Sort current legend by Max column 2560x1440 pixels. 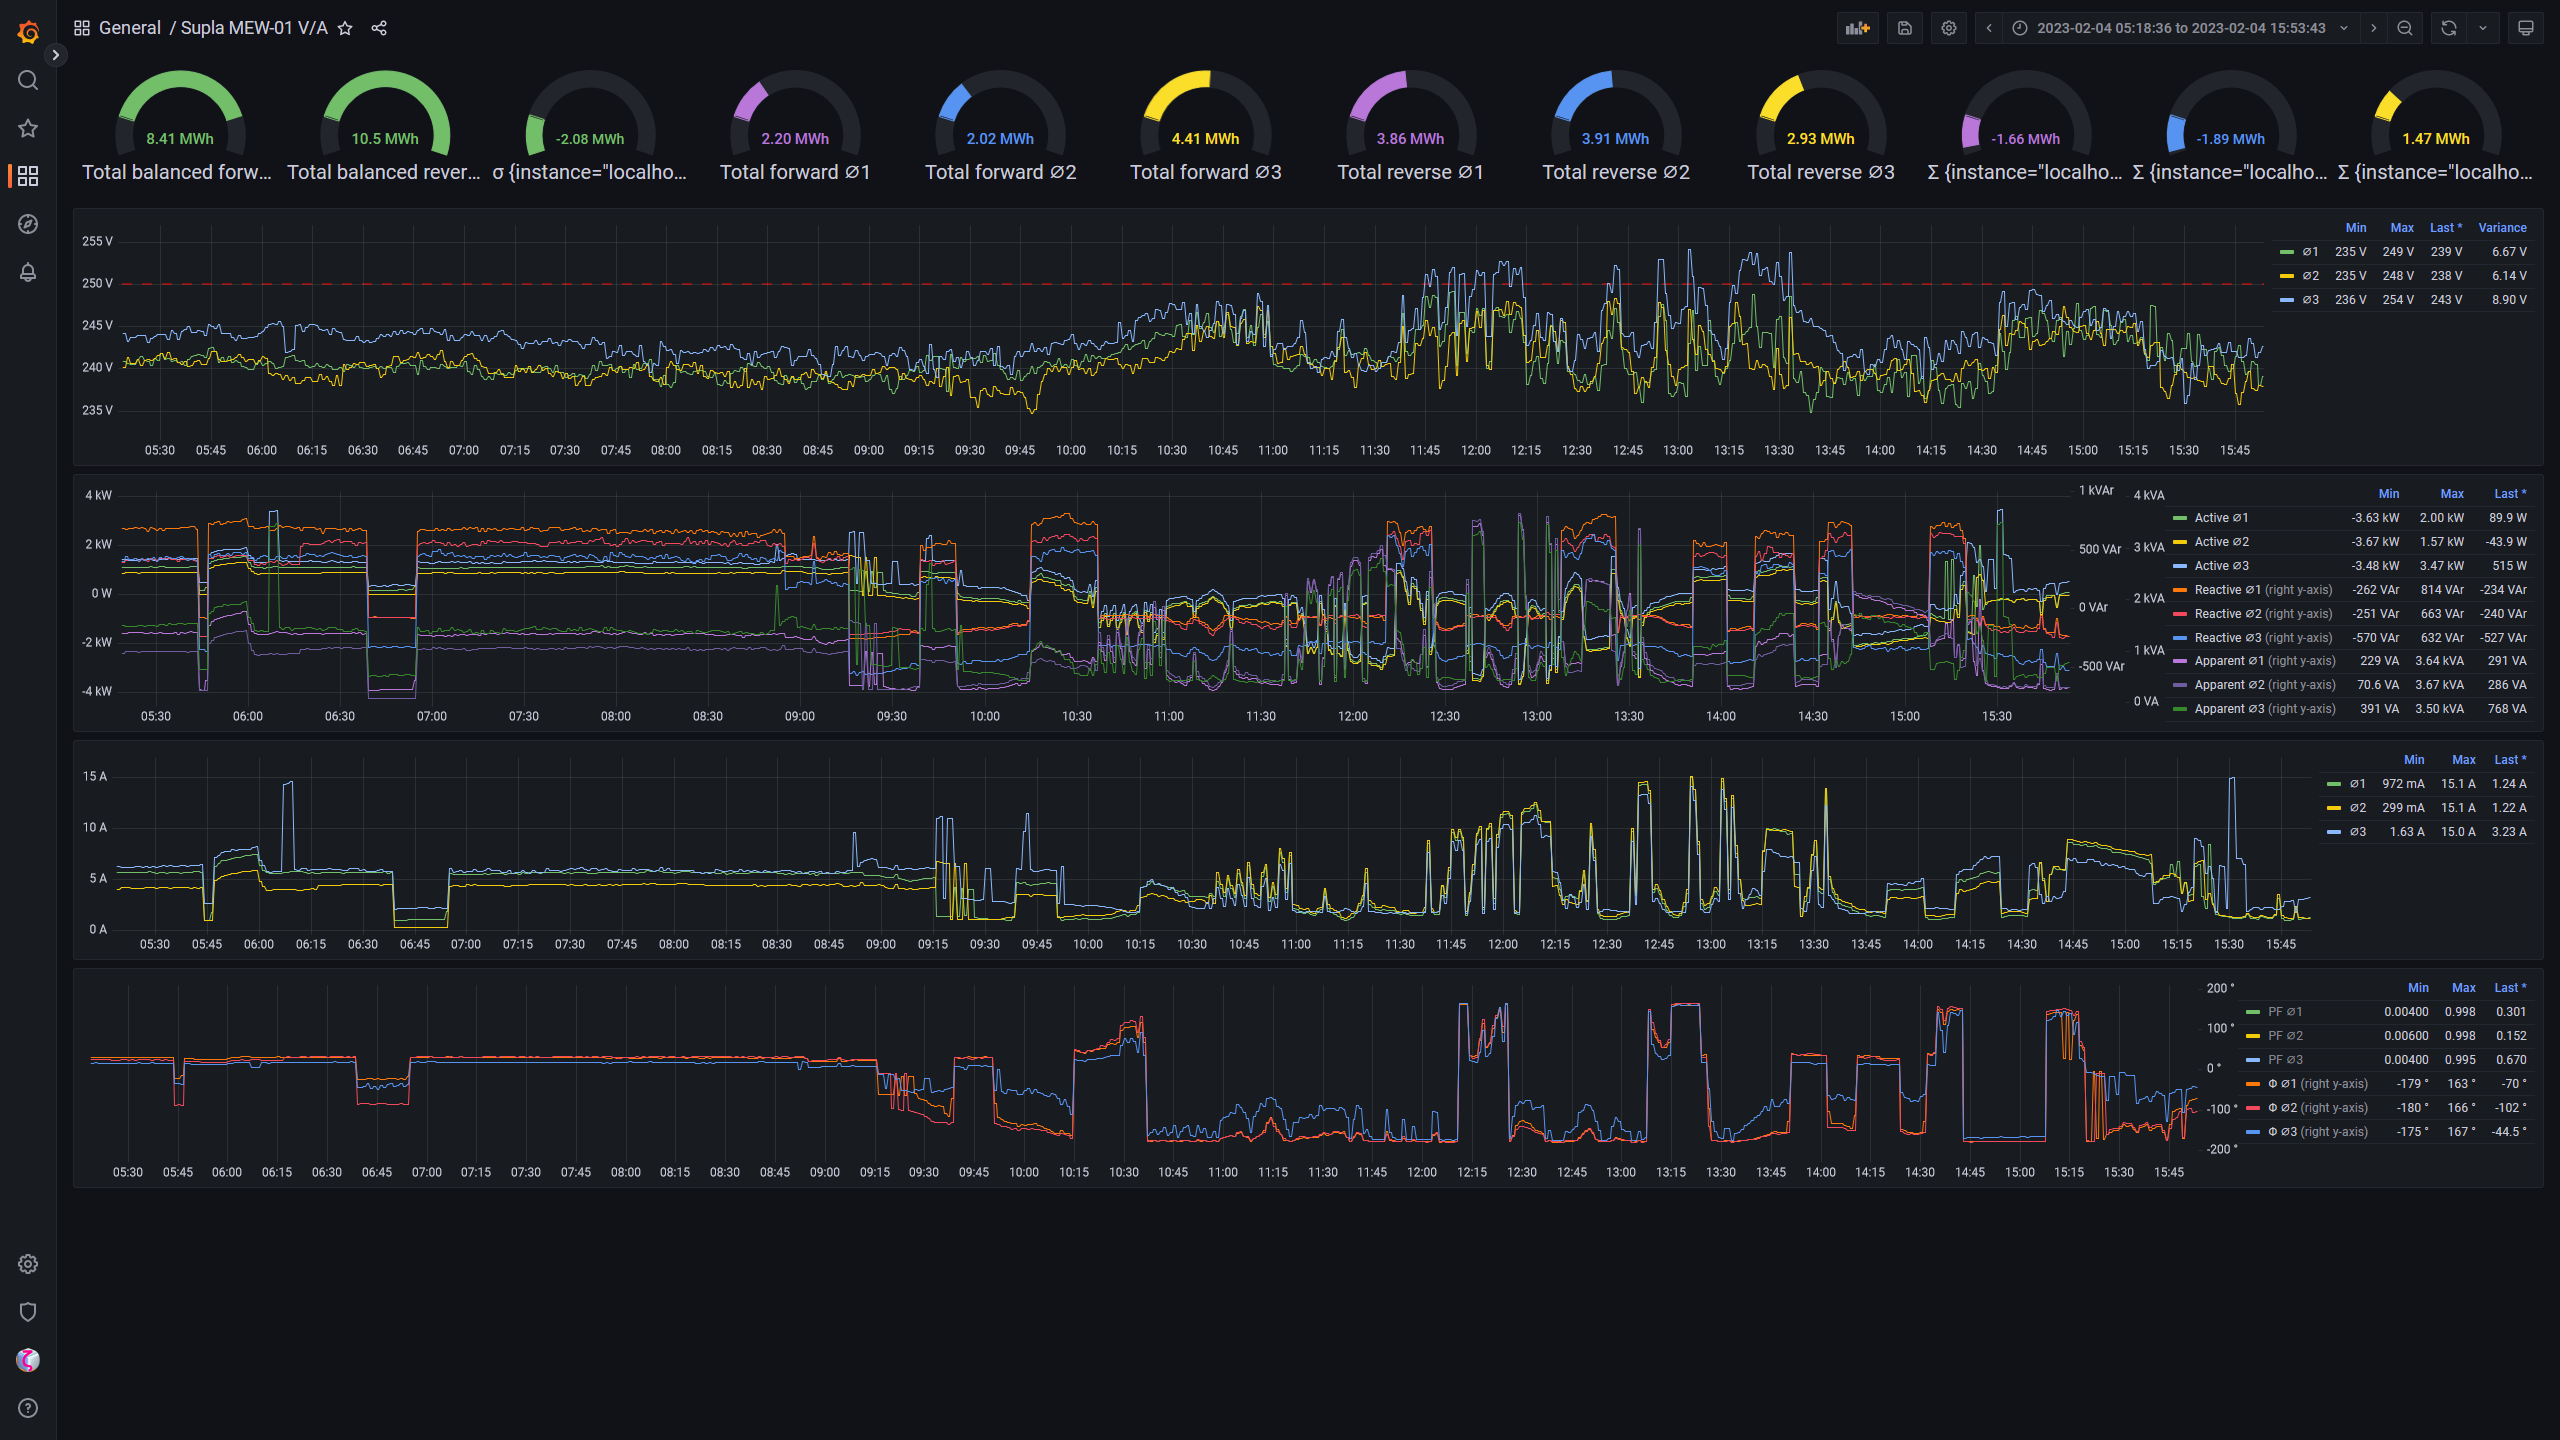click(x=2463, y=760)
